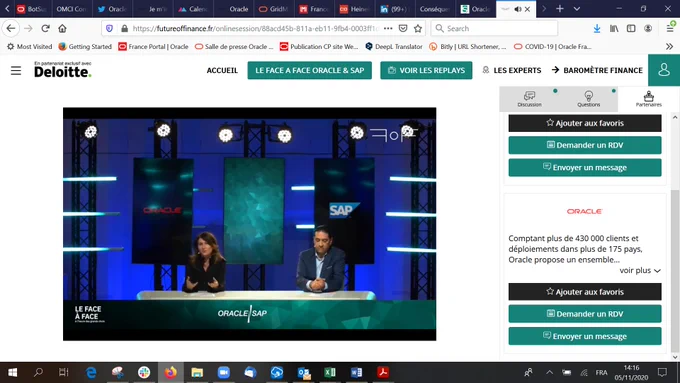Image resolution: width=680 pixels, height=383 pixels.
Task: Reload the current page
Action: (x=46, y=28)
